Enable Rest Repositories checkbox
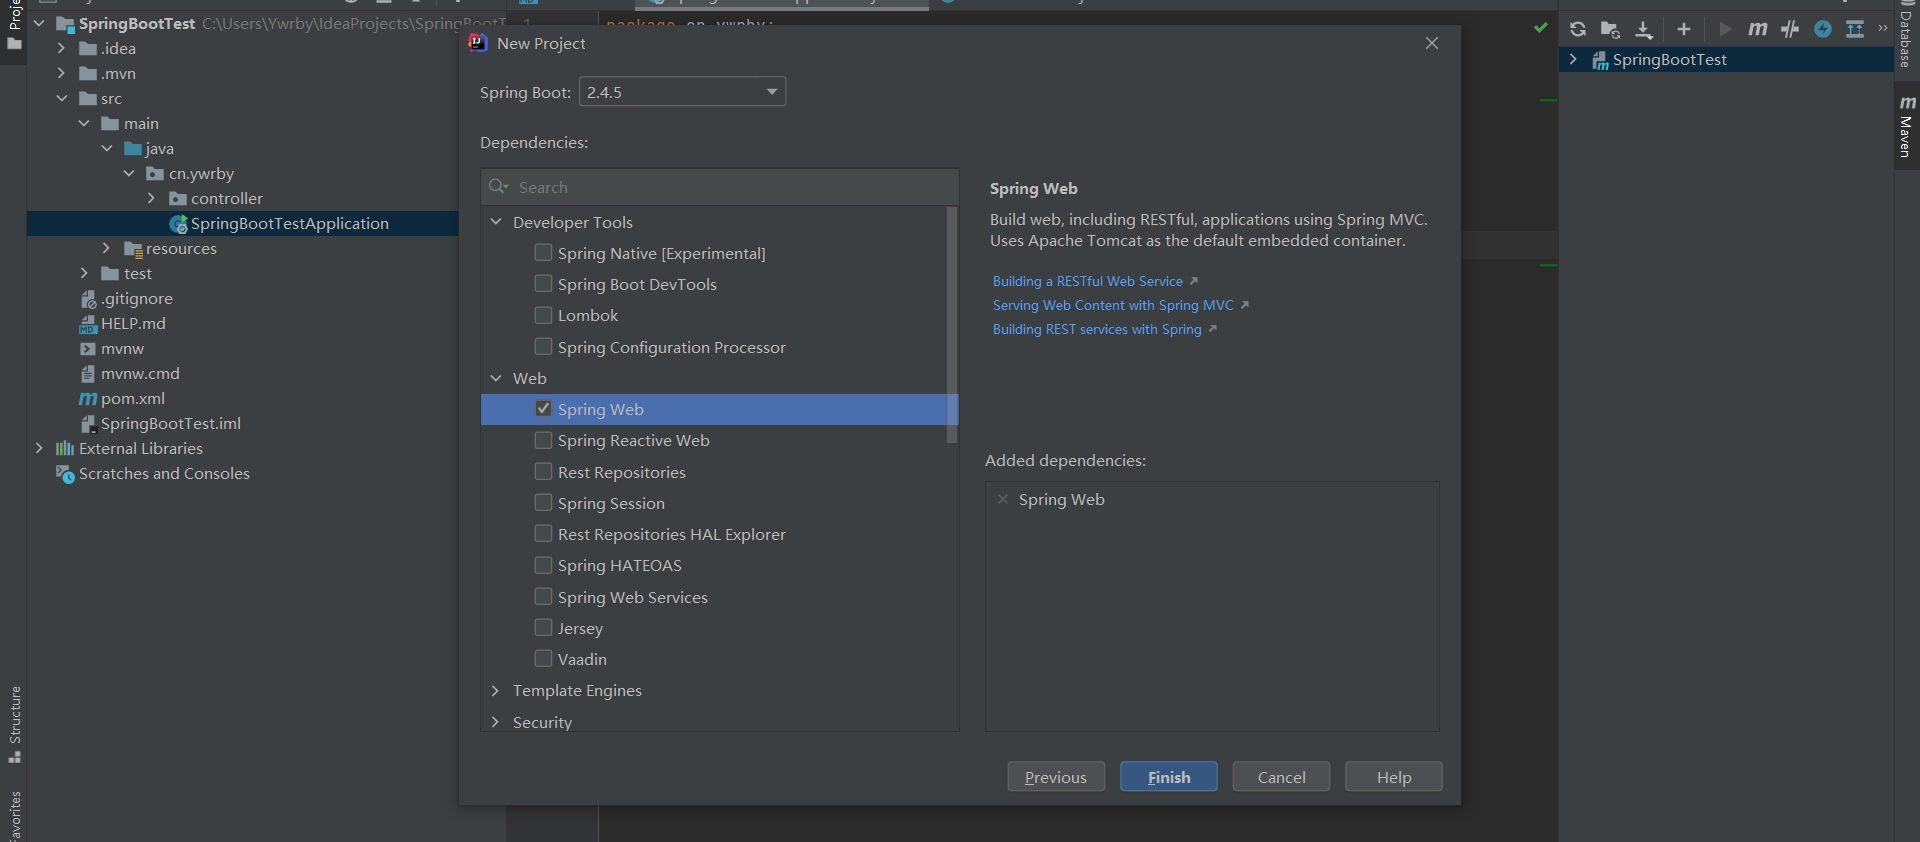1920x842 pixels. point(544,471)
